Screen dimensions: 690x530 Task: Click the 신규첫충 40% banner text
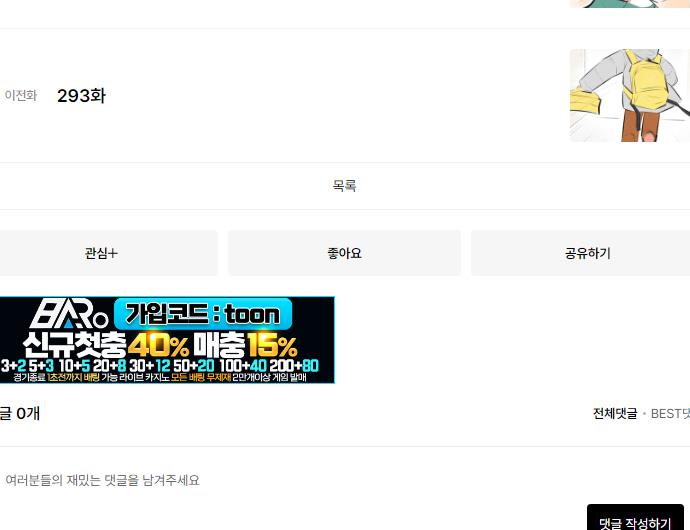point(106,345)
